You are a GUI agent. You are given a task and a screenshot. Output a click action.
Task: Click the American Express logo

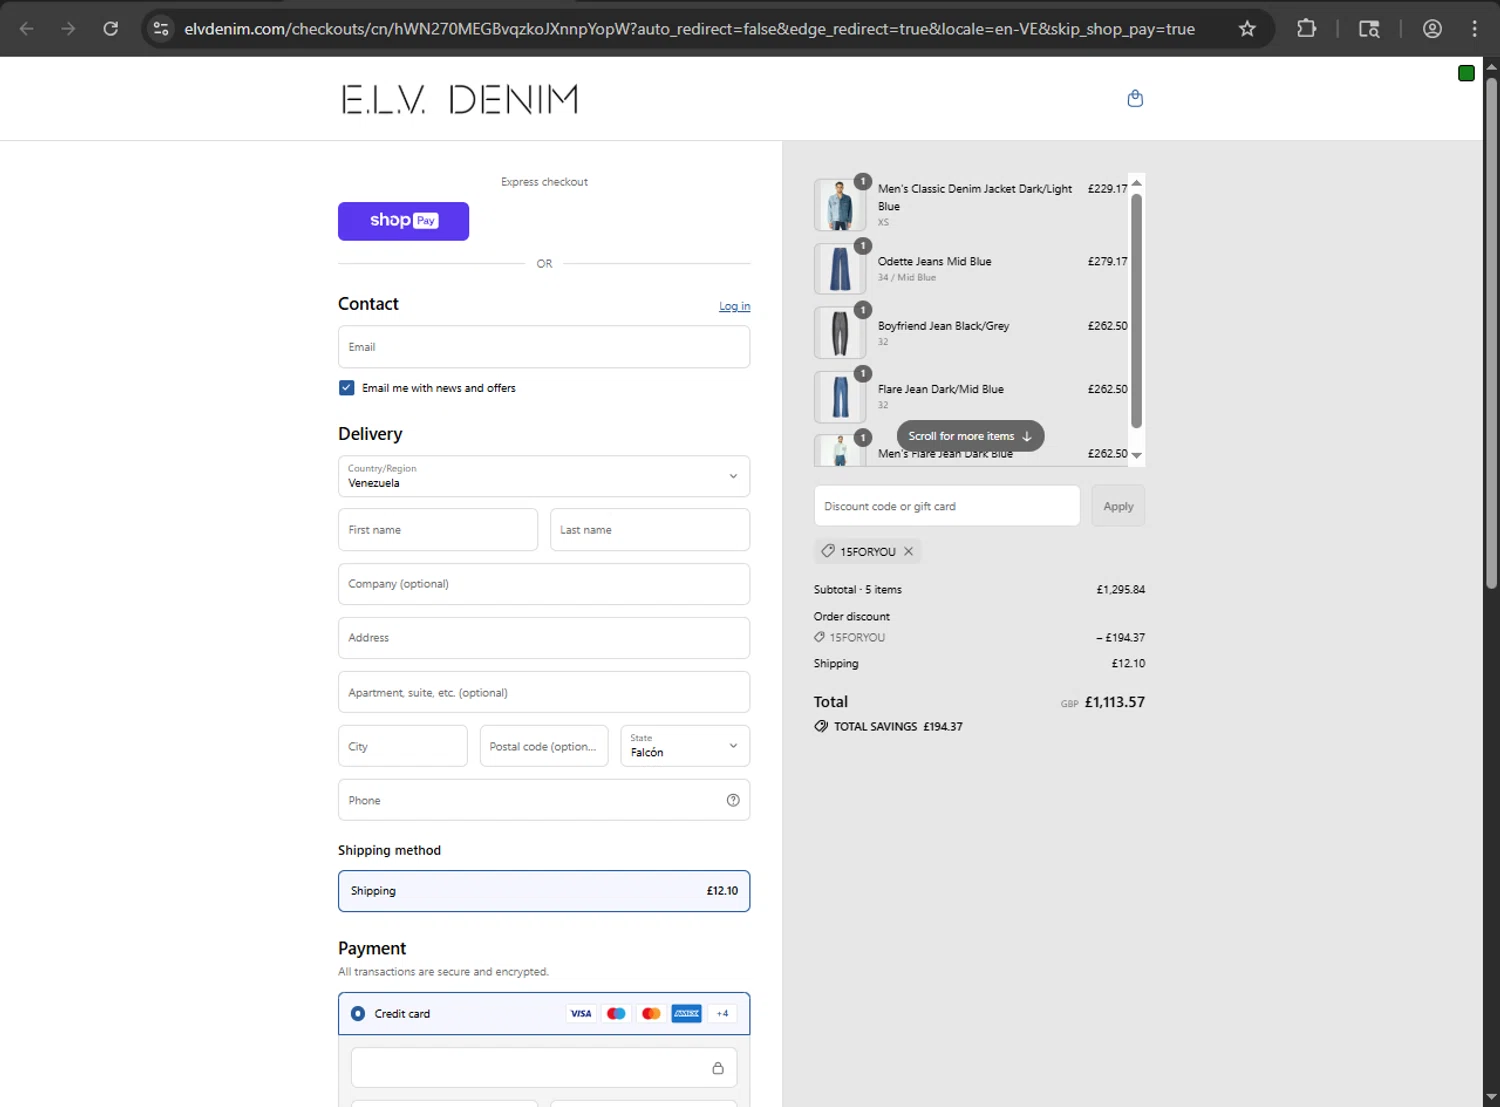click(x=686, y=1013)
